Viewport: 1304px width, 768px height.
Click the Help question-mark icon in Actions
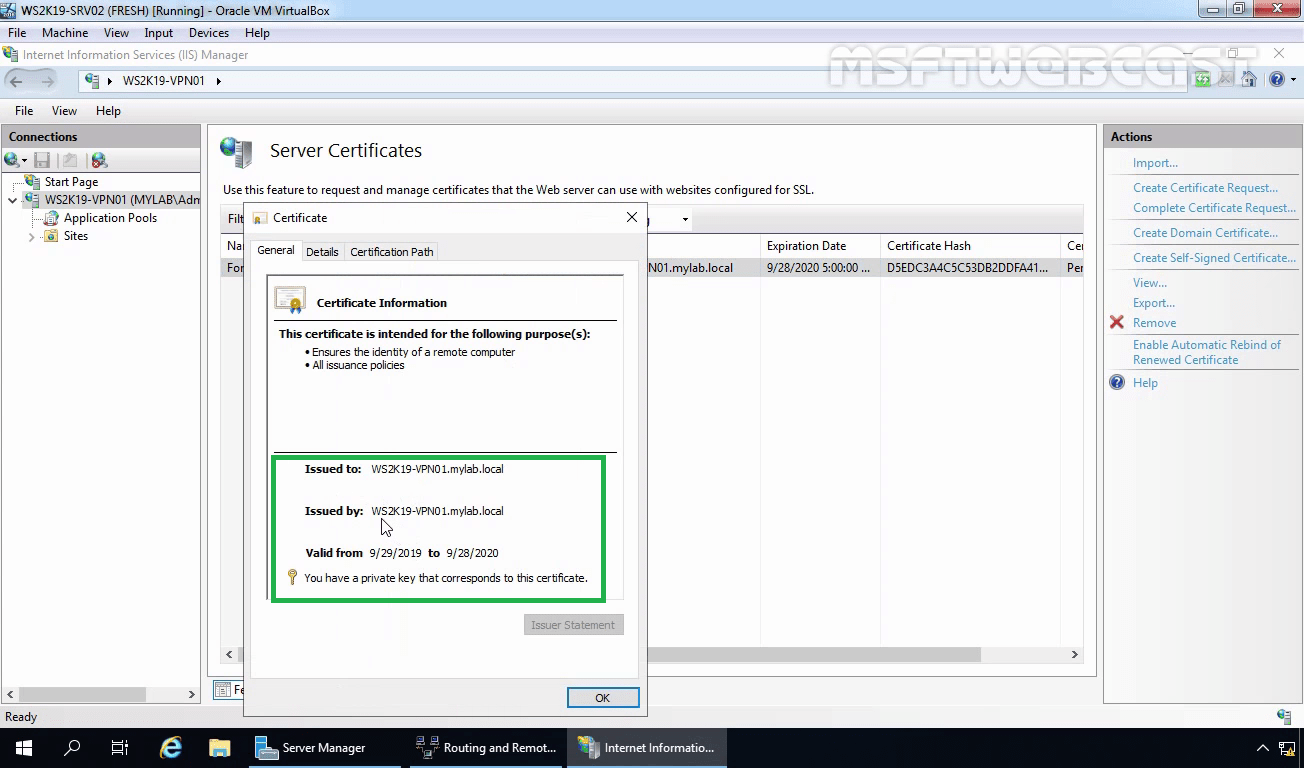pyautogui.click(x=1117, y=382)
